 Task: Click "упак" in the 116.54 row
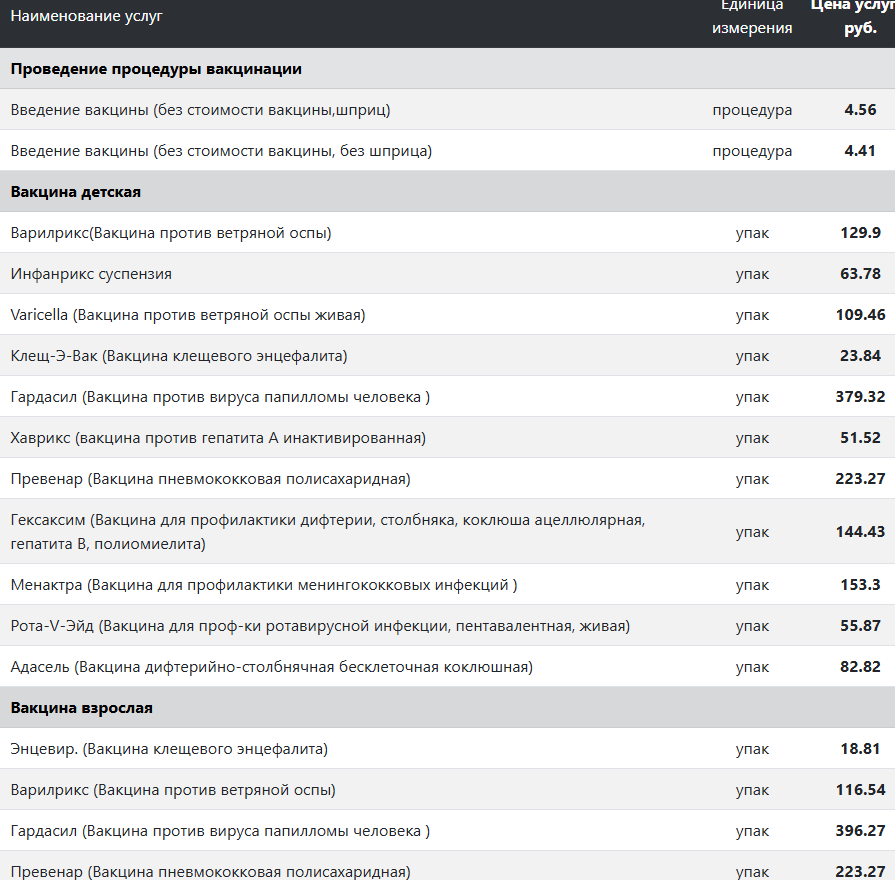[752, 791]
